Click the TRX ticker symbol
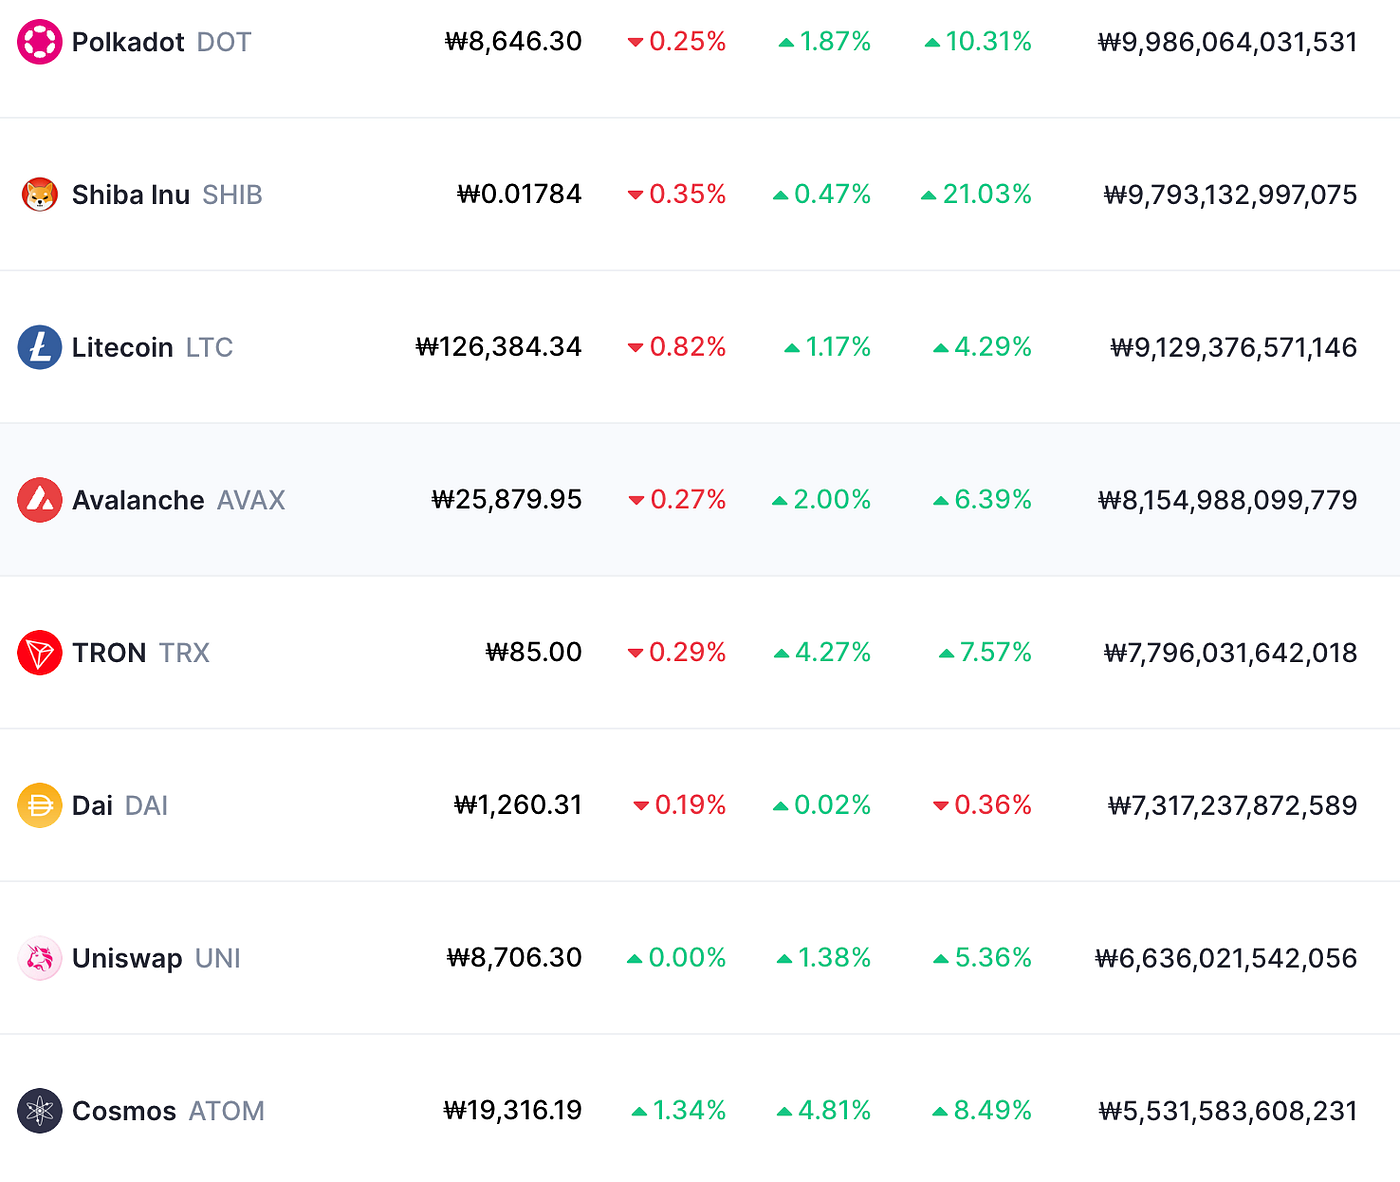The height and width of the screenshot is (1182, 1400). click(x=184, y=653)
